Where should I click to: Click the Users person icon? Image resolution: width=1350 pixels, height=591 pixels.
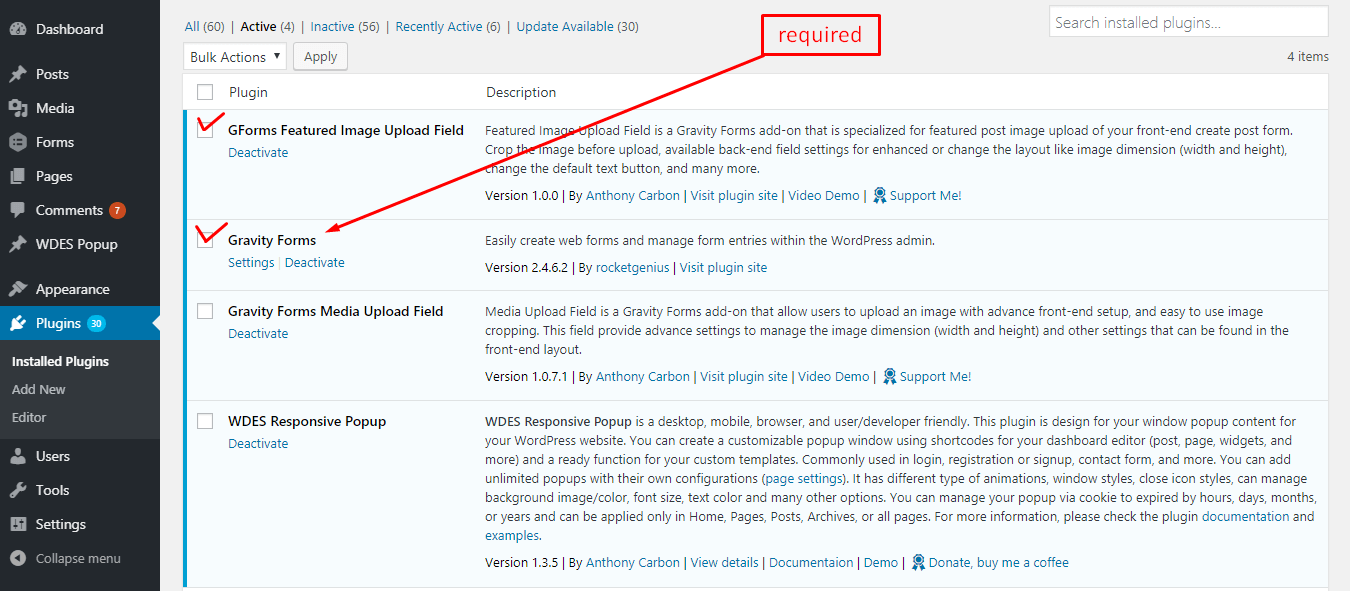tap(18, 456)
